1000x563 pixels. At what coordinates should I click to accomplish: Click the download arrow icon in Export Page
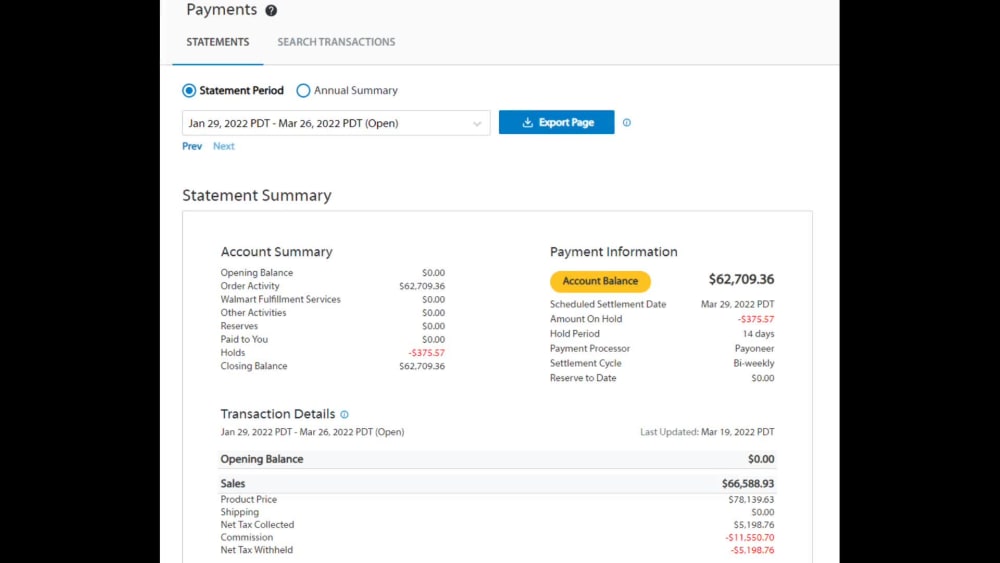[x=527, y=122]
